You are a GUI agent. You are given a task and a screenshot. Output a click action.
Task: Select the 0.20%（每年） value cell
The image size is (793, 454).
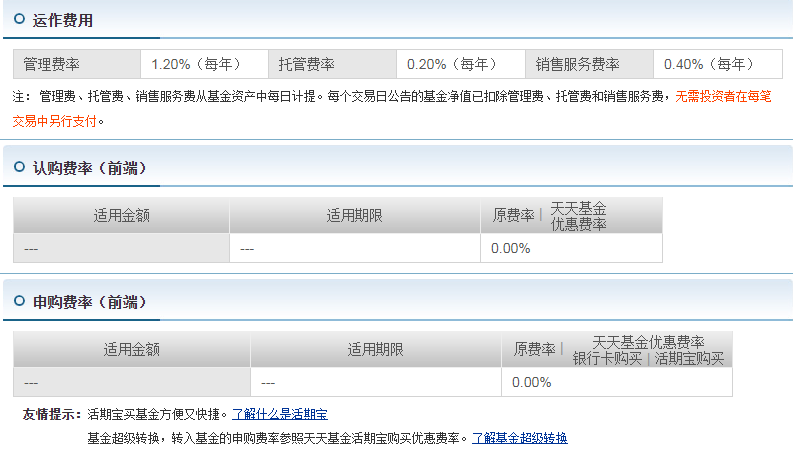[461, 64]
